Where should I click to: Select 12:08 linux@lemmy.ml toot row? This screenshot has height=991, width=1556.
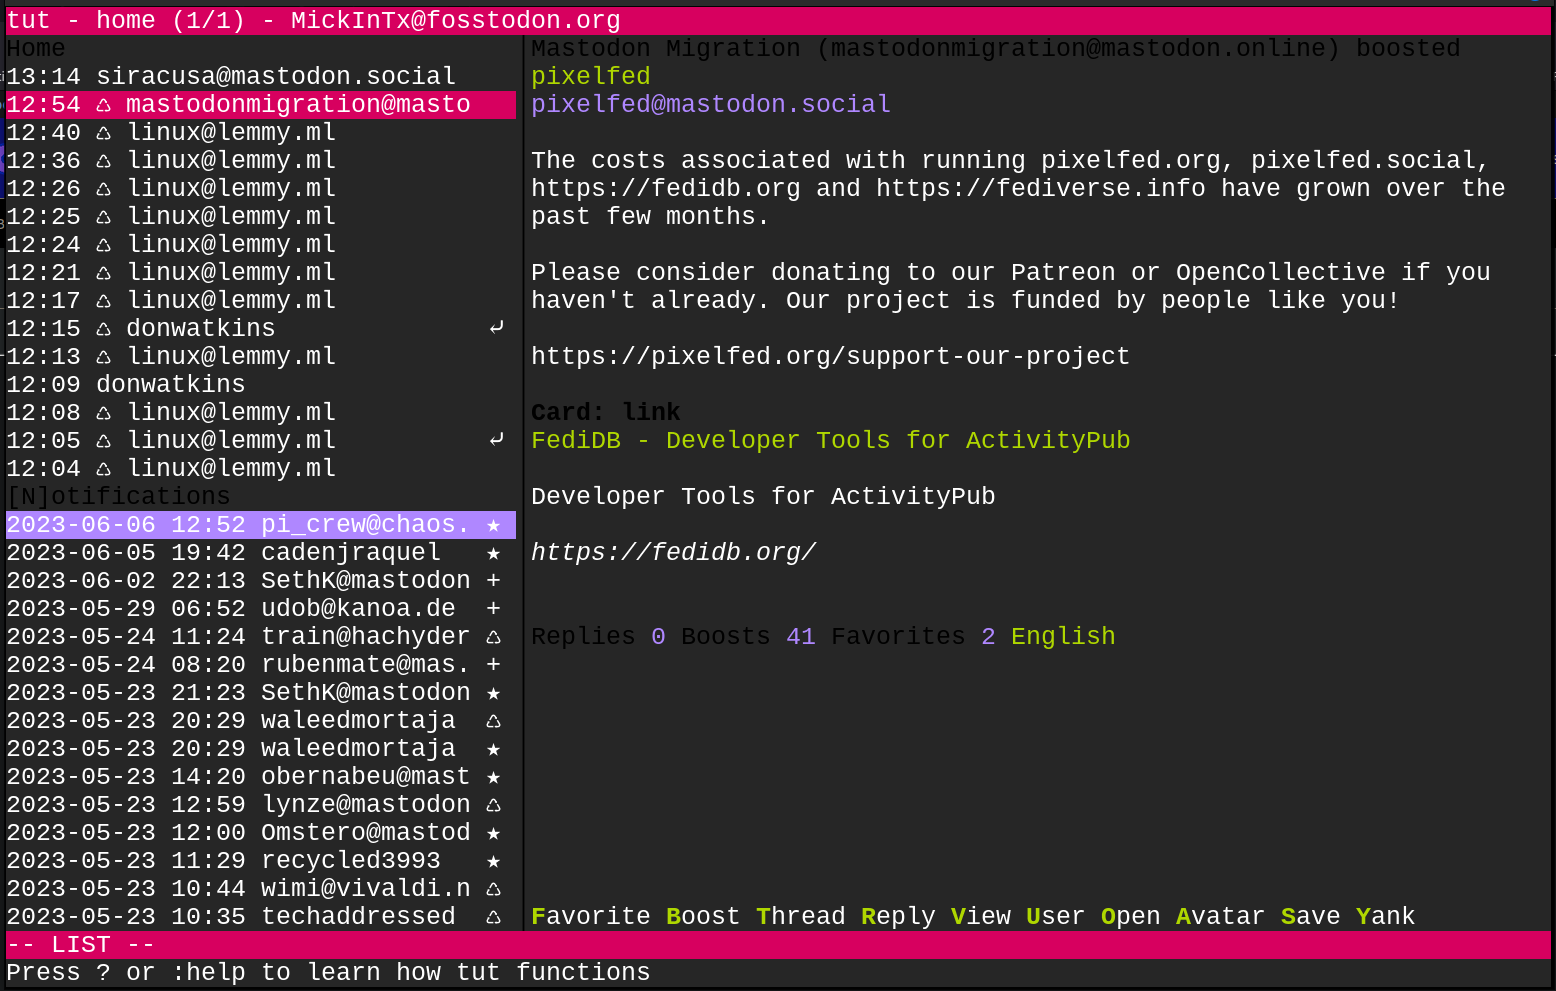click(261, 413)
